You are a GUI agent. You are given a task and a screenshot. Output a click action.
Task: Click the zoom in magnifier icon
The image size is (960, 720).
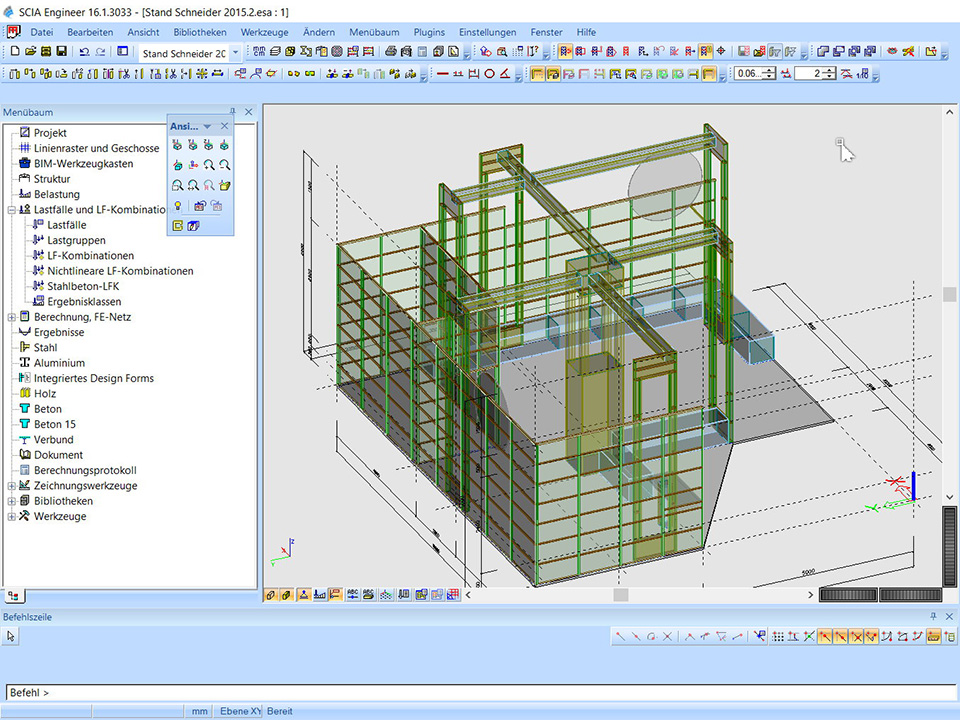[209, 165]
